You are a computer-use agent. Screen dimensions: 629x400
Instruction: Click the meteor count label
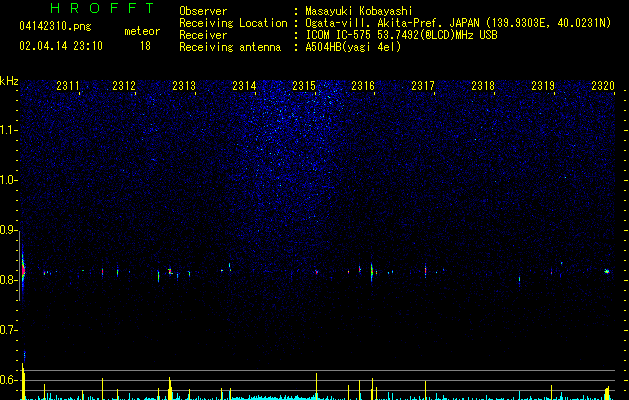coord(142,31)
